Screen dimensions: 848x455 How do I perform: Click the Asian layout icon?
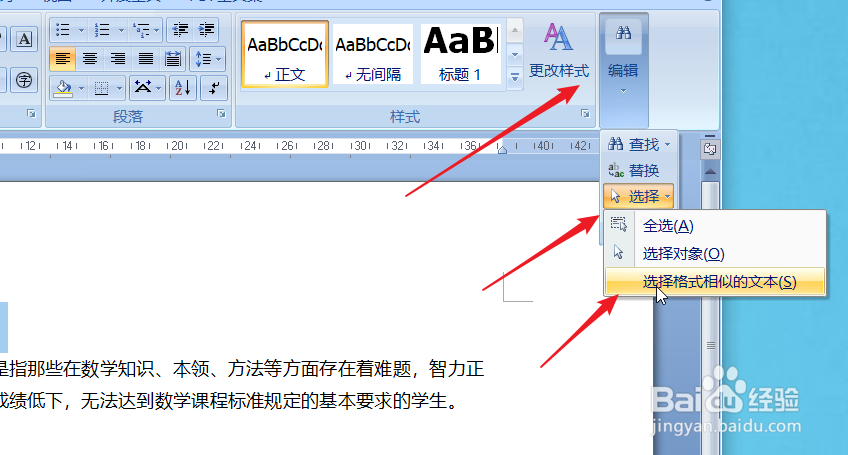[x=143, y=88]
